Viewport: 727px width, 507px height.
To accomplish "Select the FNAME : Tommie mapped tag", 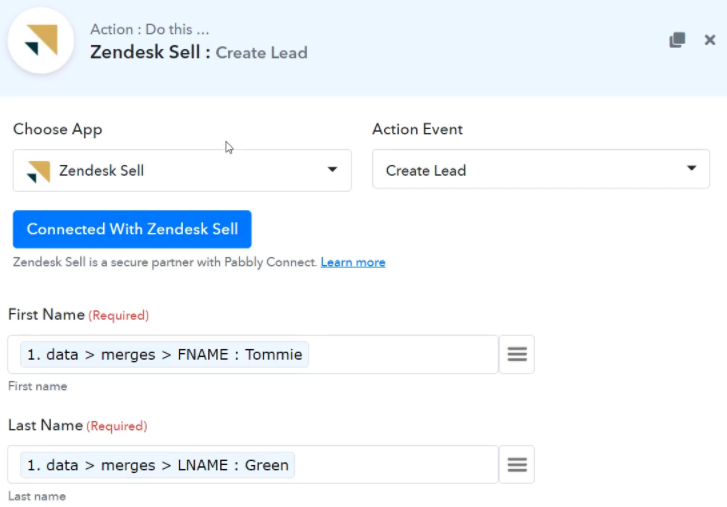I will pyautogui.click(x=165, y=355).
